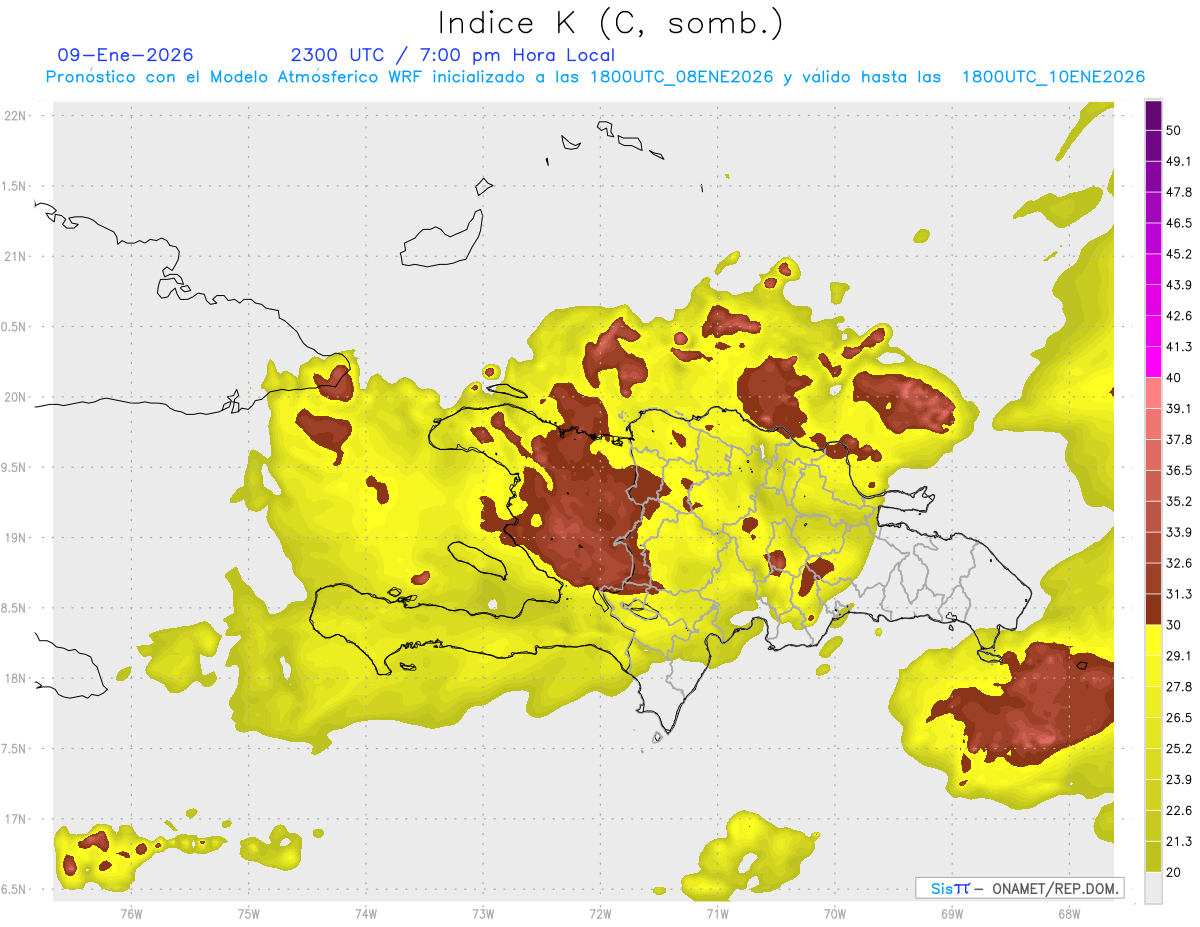
Task: Click the '26.5' colorbar value
Action: [x=1179, y=718]
